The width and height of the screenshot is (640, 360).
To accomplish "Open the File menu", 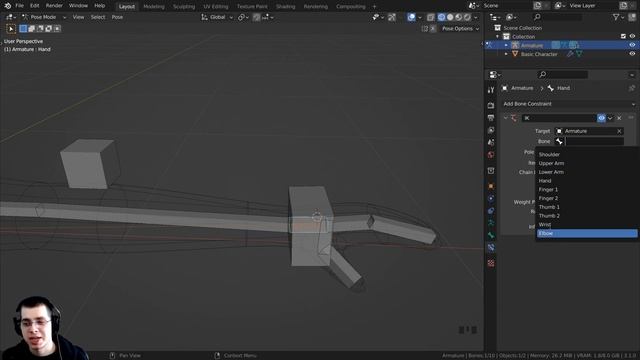I will click(x=19, y=6).
